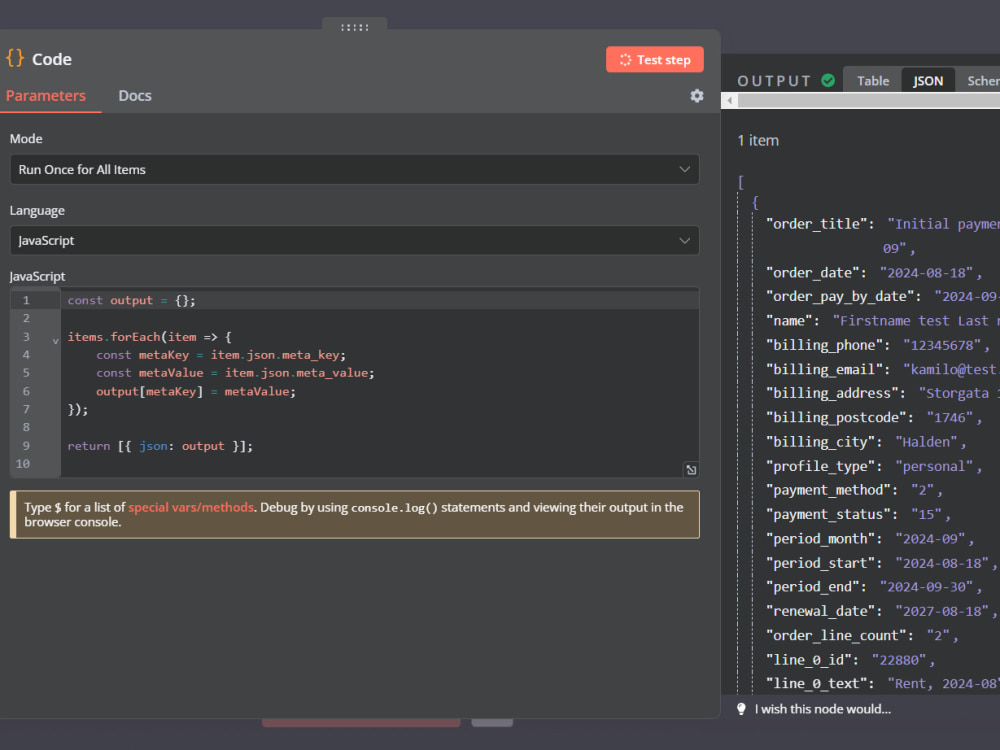Image resolution: width=1000 pixels, height=750 pixels.
Task: Grab the panel drag handle dots
Action: tap(355, 27)
